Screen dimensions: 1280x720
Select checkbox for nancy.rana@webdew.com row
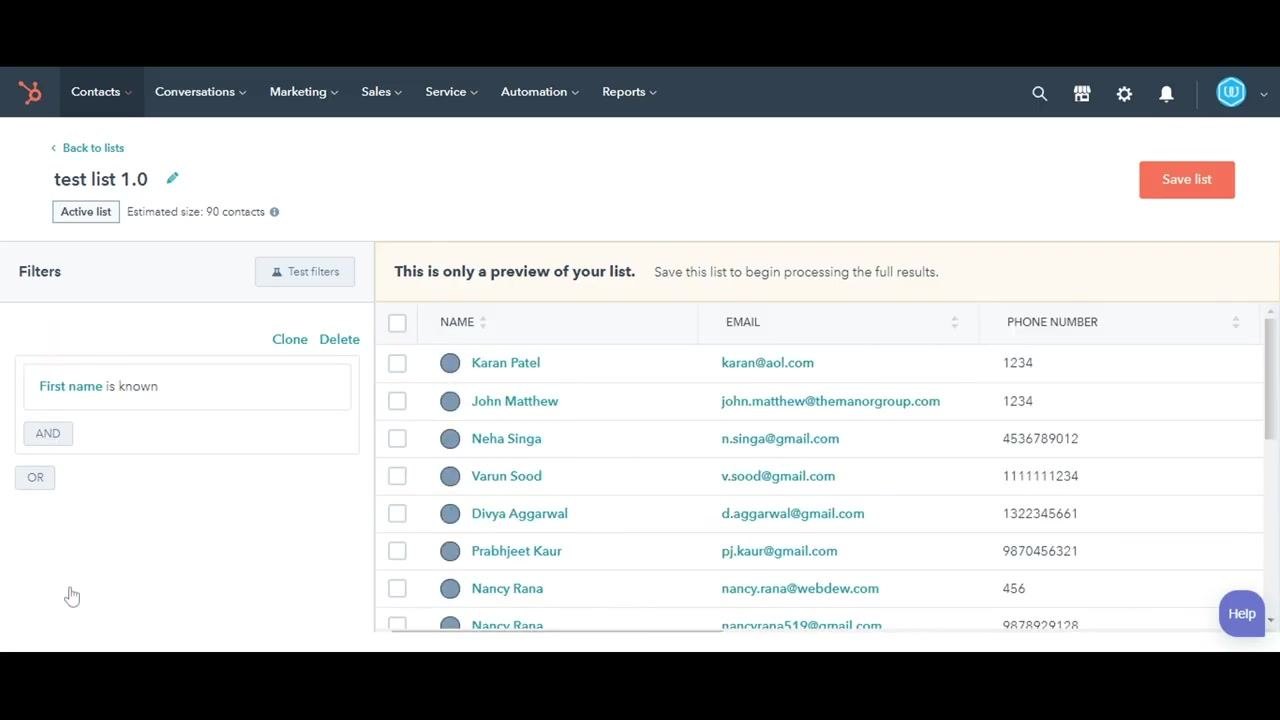(x=397, y=589)
